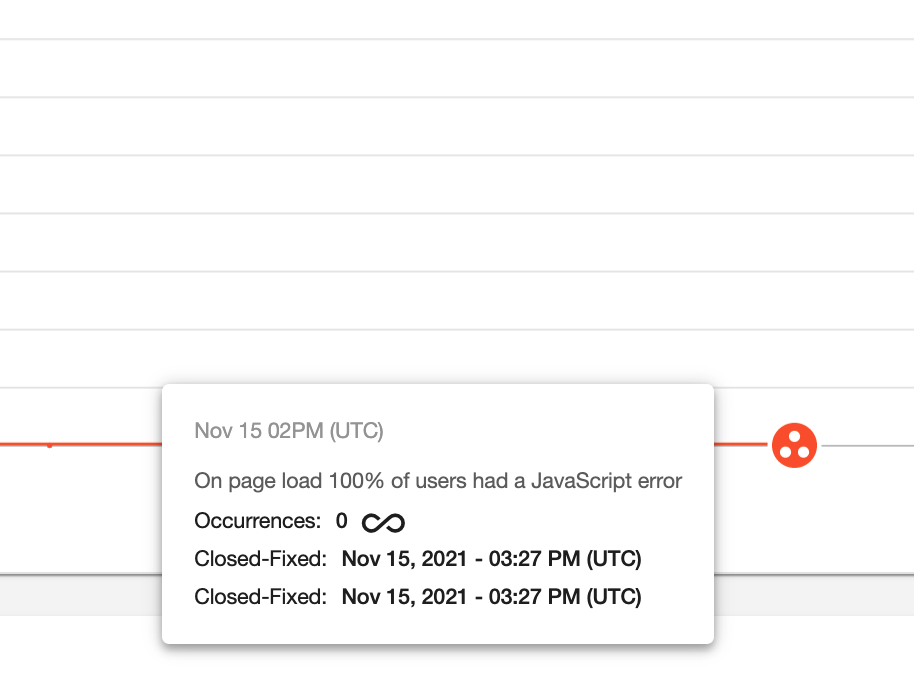Click orange line segment between tooltip and marker
914x688 pixels.
(x=741, y=443)
